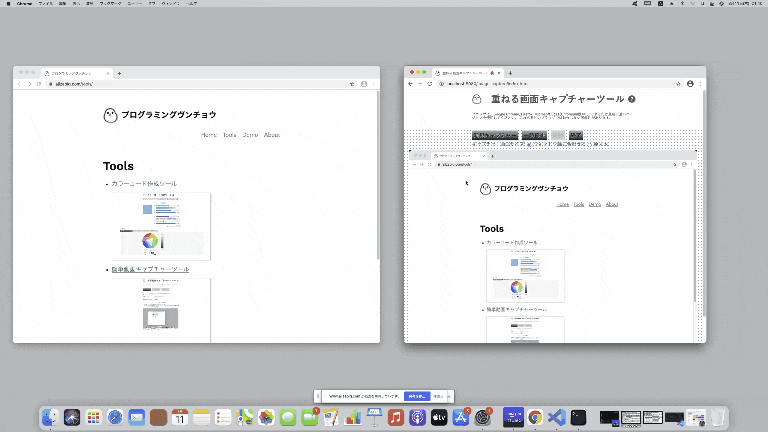Viewport: 768px width, 432px height.
Task: Open the ウィンドウ menu in the menu bar
Action: [x=170, y=3]
